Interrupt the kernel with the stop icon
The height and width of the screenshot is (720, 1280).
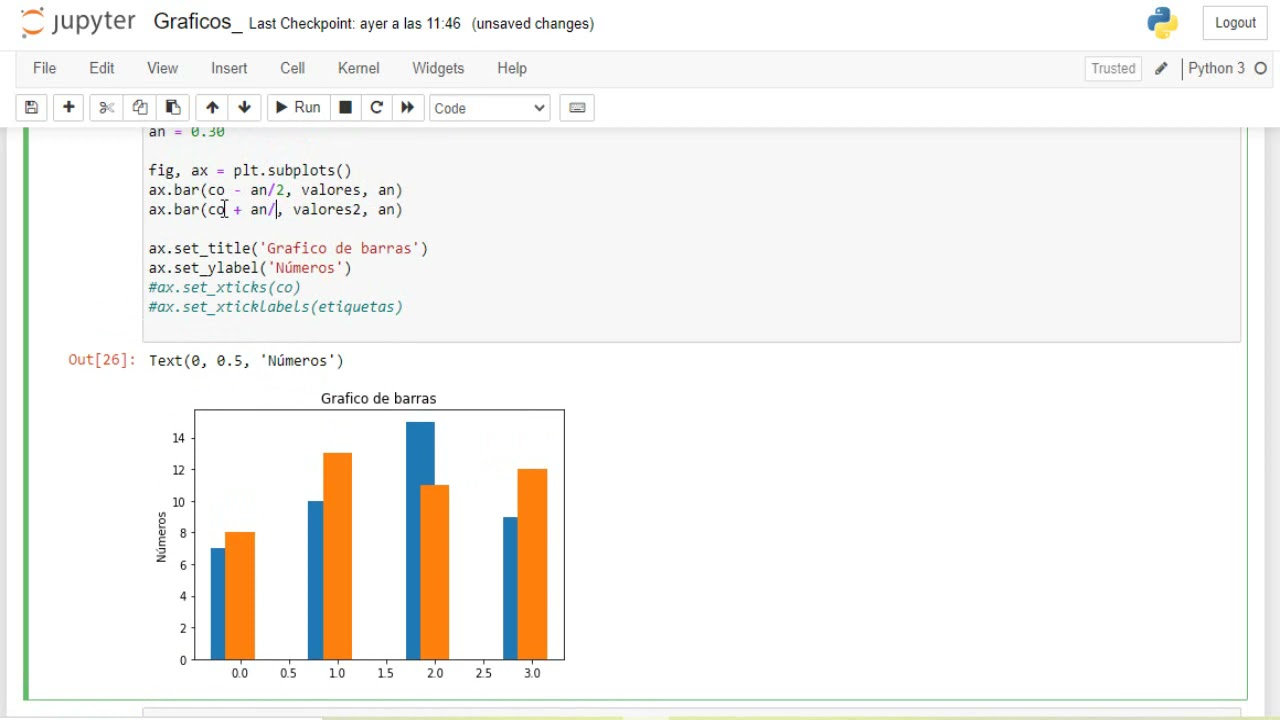tap(345, 108)
